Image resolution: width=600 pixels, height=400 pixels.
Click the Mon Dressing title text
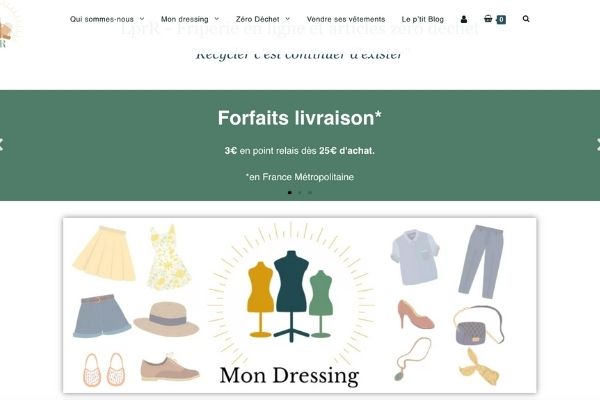point(289,376)
